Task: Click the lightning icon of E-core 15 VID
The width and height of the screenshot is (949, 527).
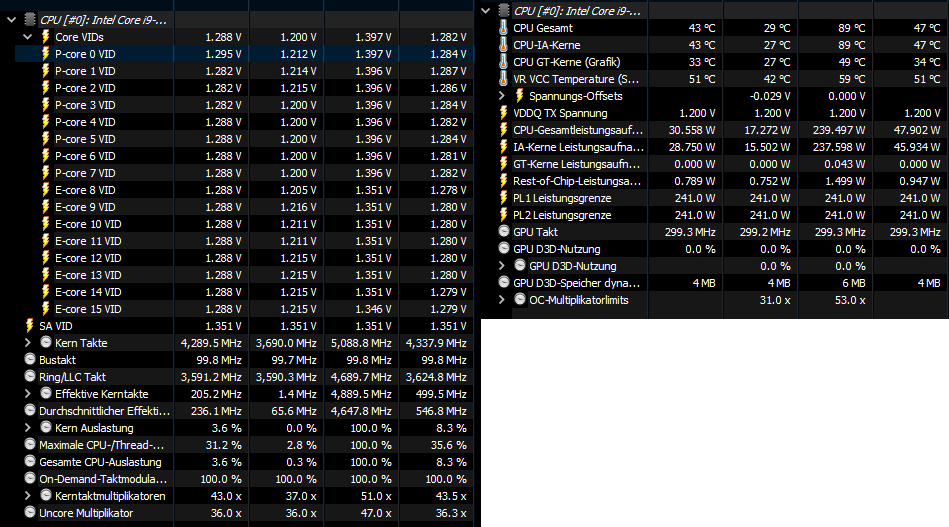Action: 45,309
